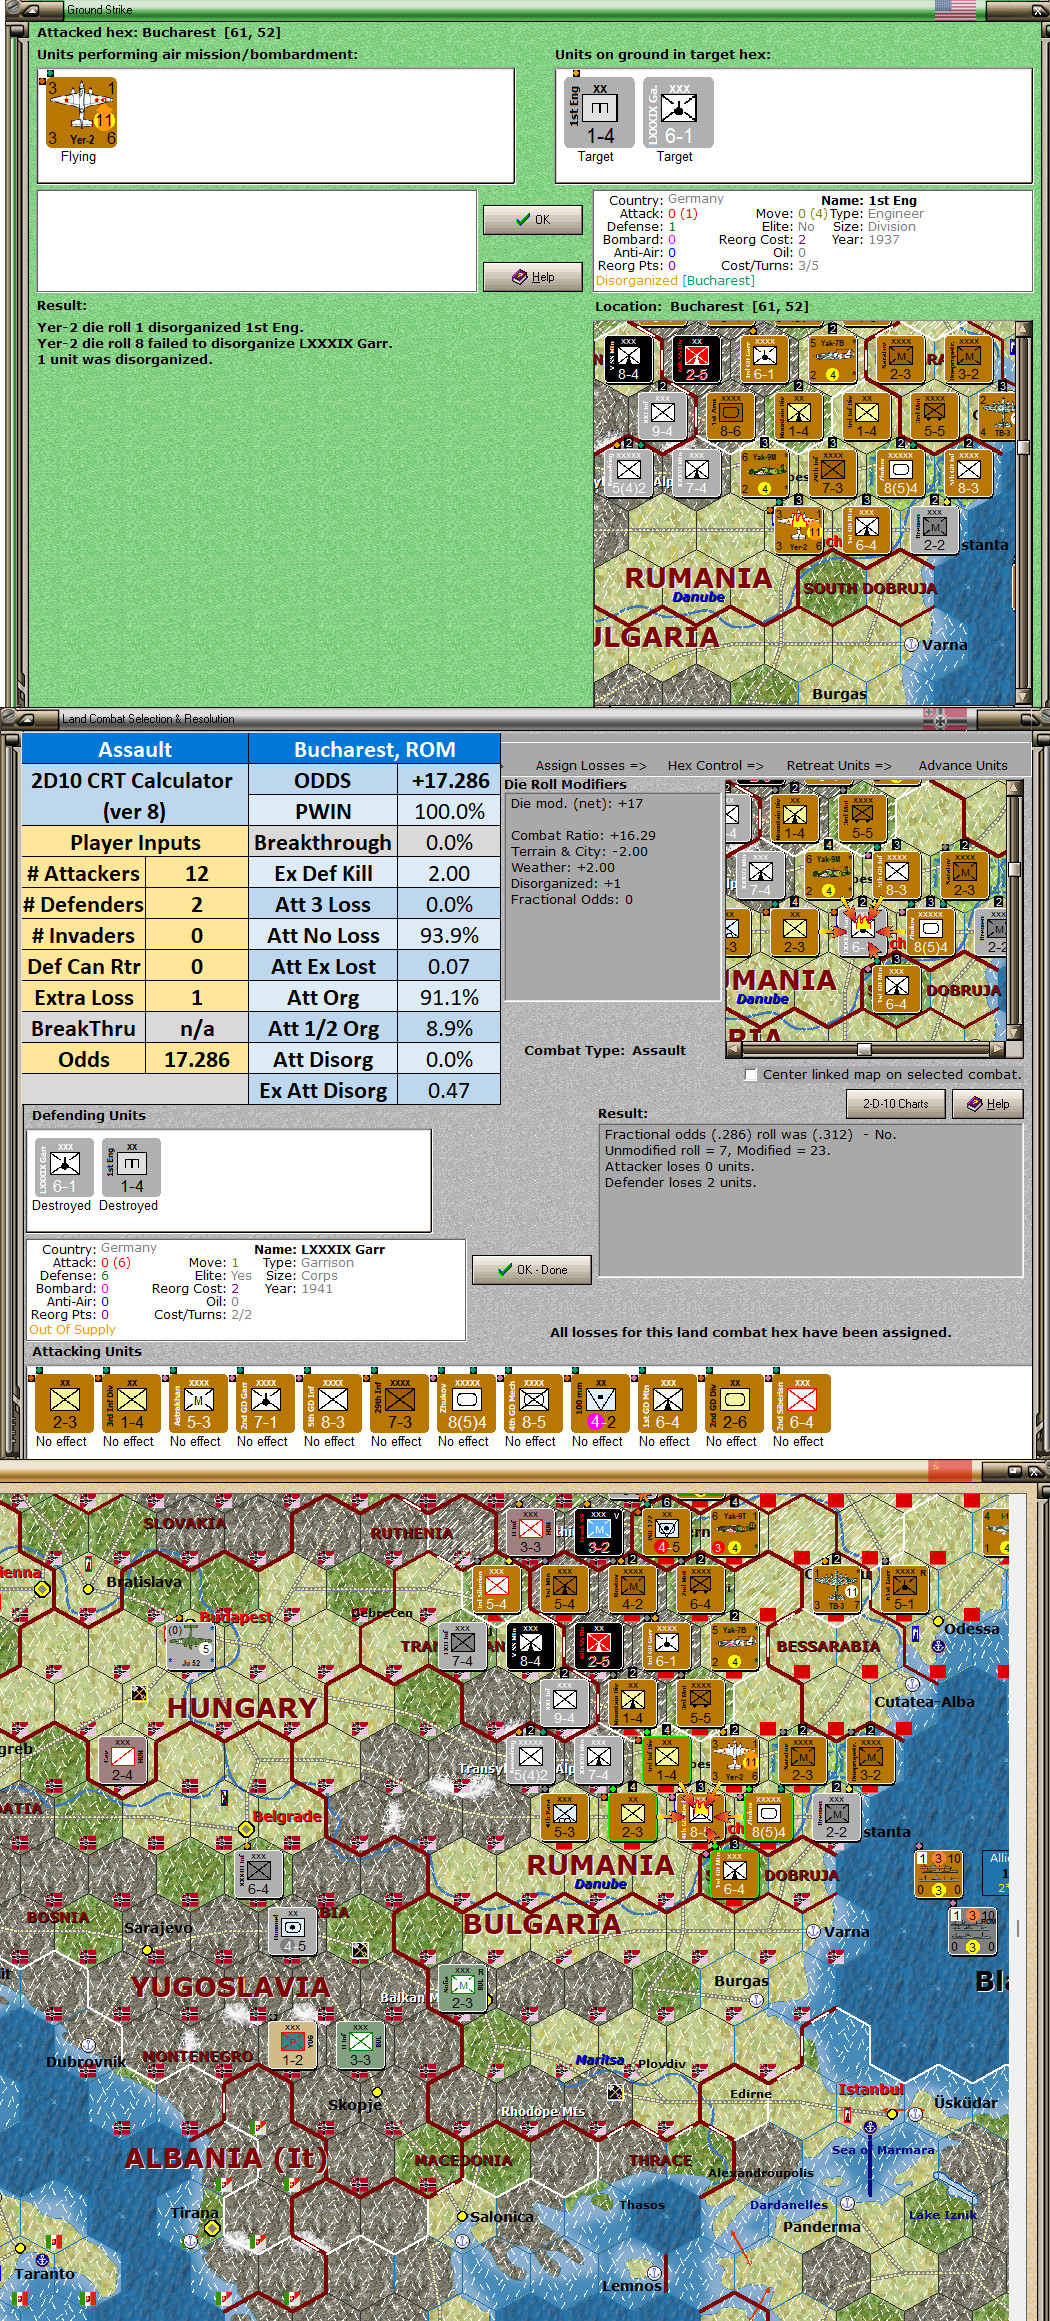Select destroyed 1st Eng 1-4 defending unit
Screen dimensions: 1050x2321
(x=131, y=1167)
